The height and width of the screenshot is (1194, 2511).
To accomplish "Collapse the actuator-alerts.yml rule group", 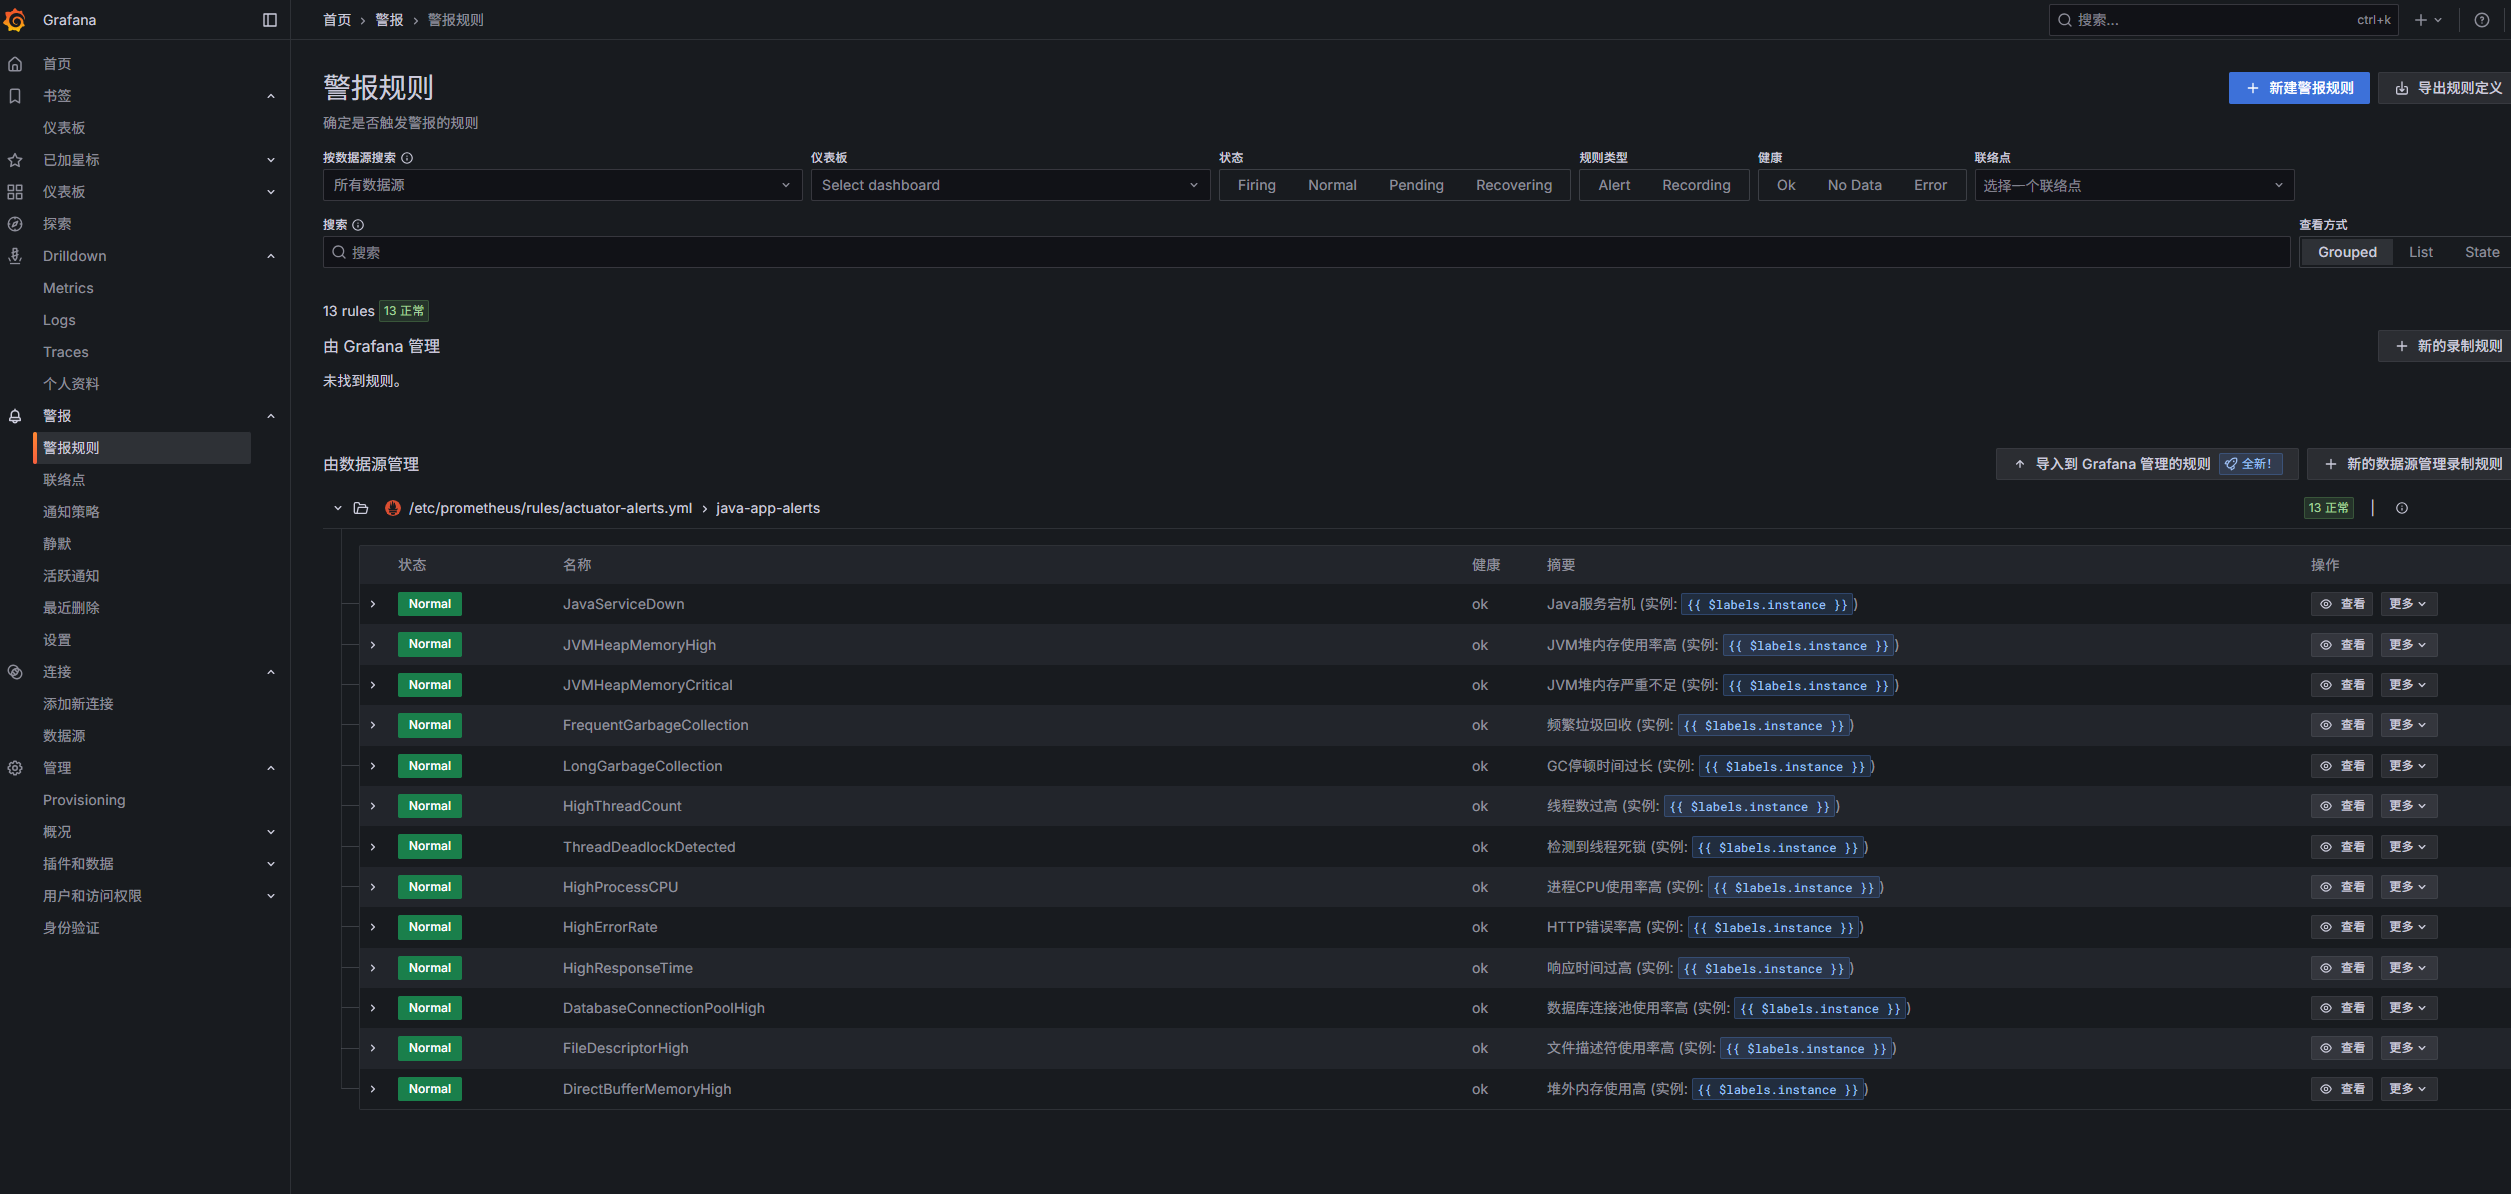I will tap(338, 508).
